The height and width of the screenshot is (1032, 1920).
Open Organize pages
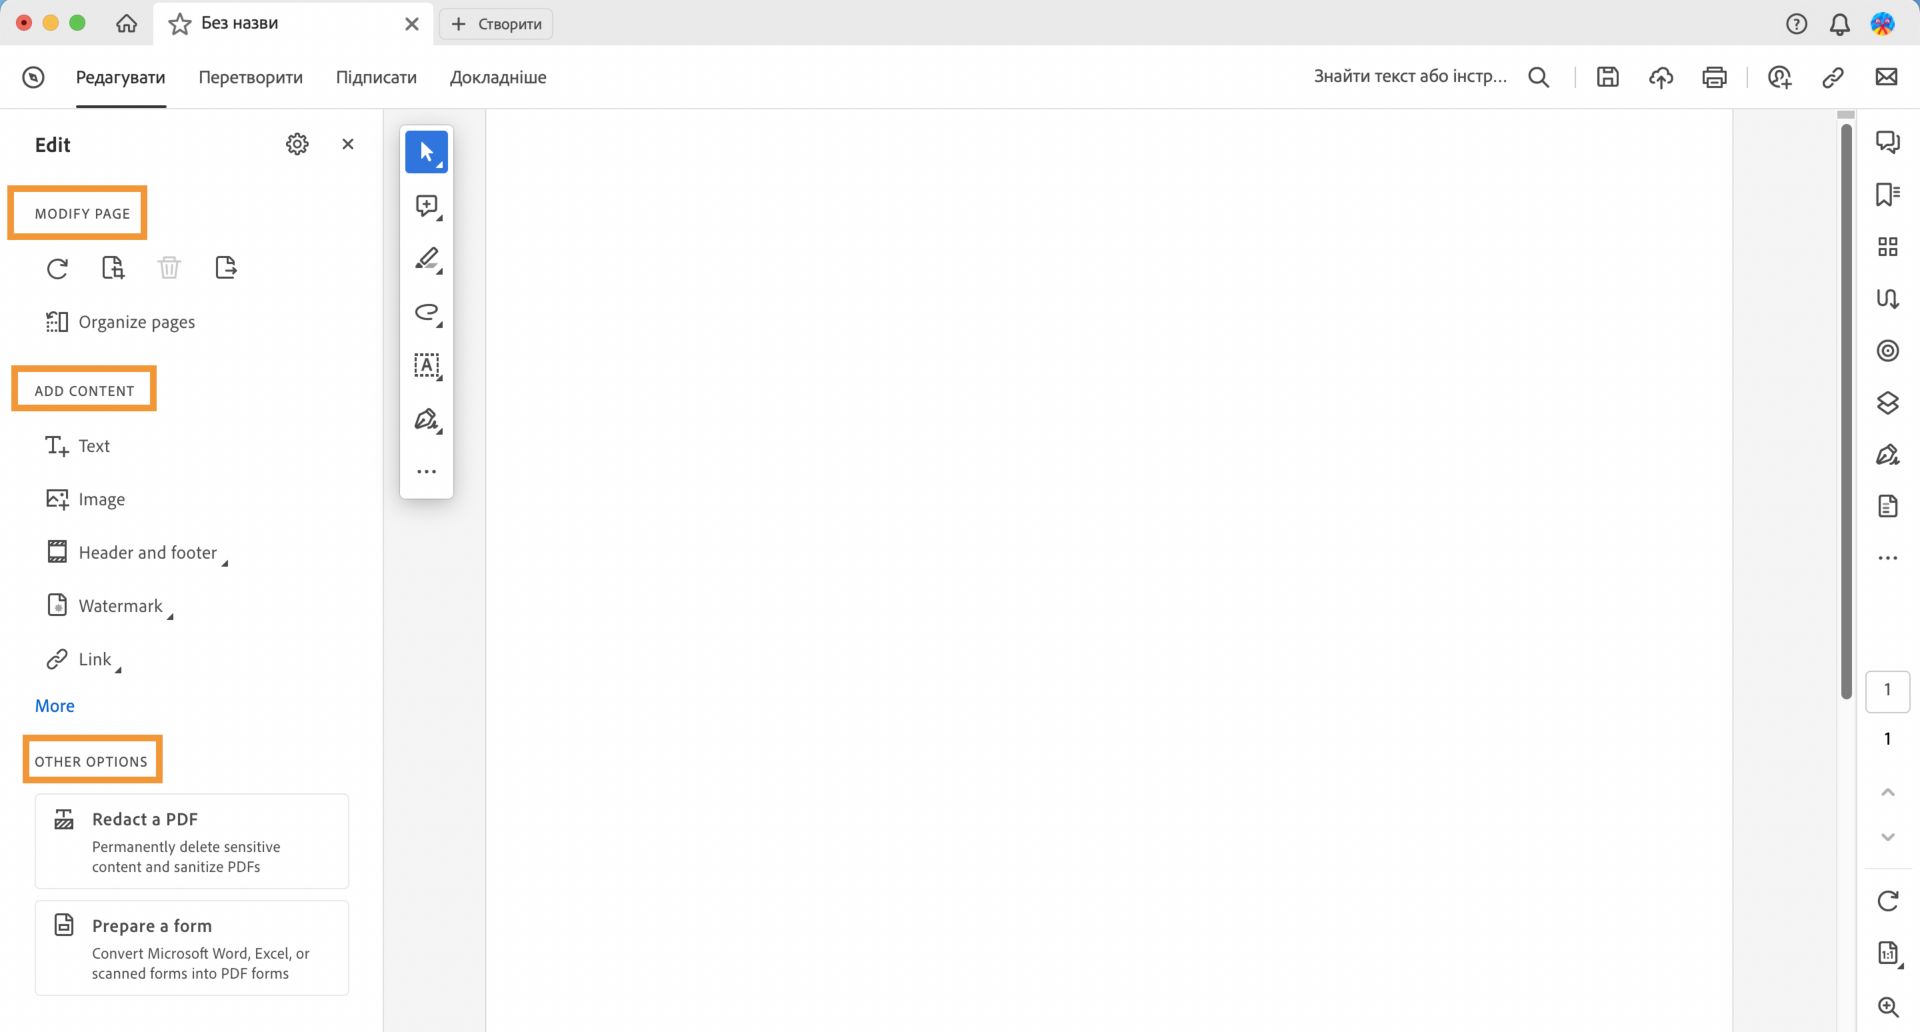click(x=120, y=322)
